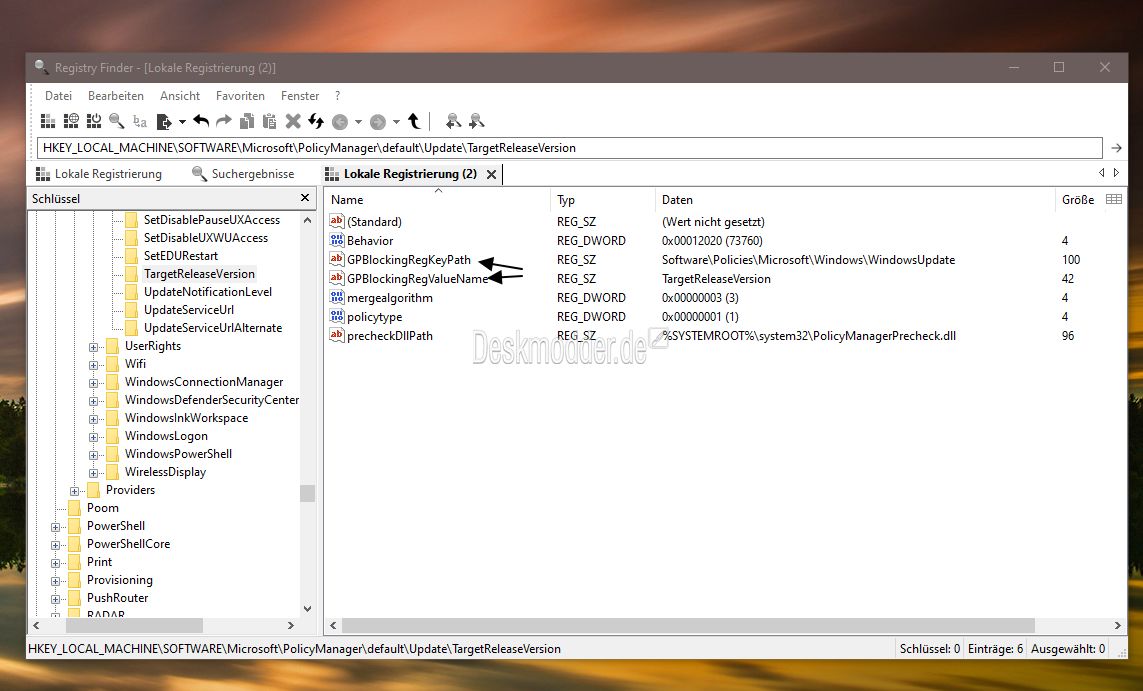This screenshot has width=1143, height=691.
Task: Click the registry path address field
Action: 570,148
